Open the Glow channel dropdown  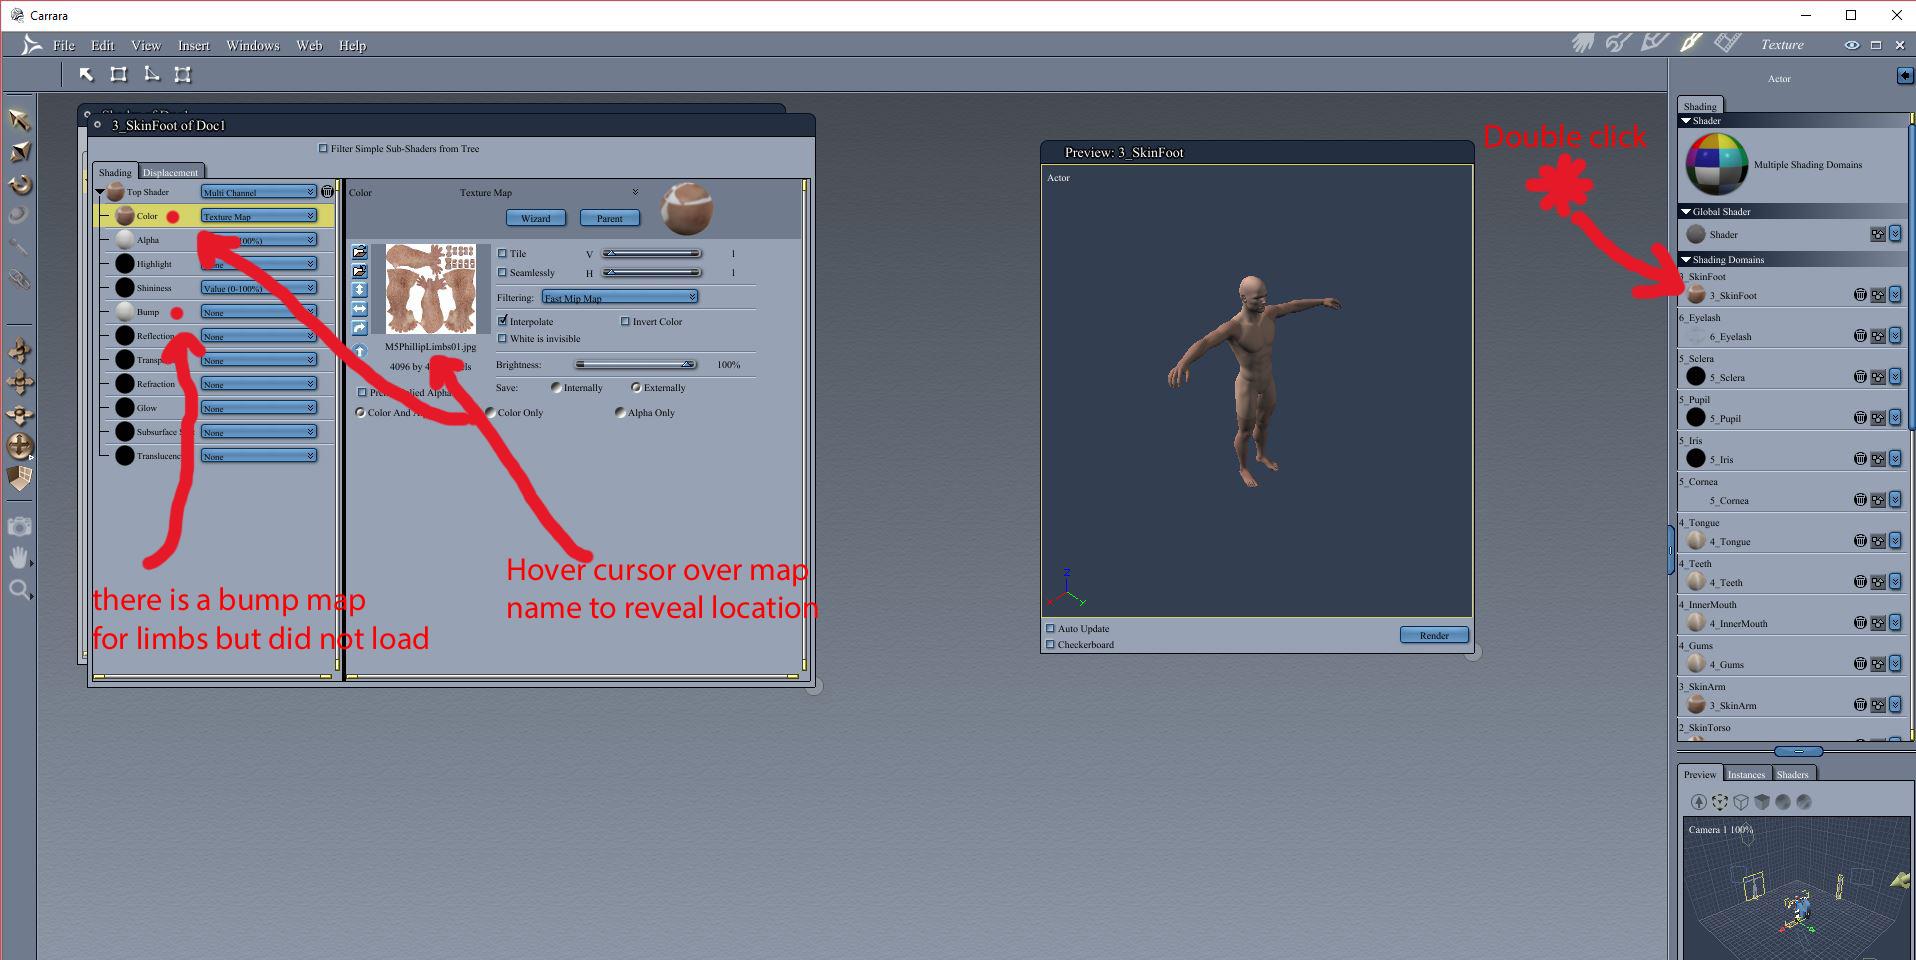tap(258, 408)
